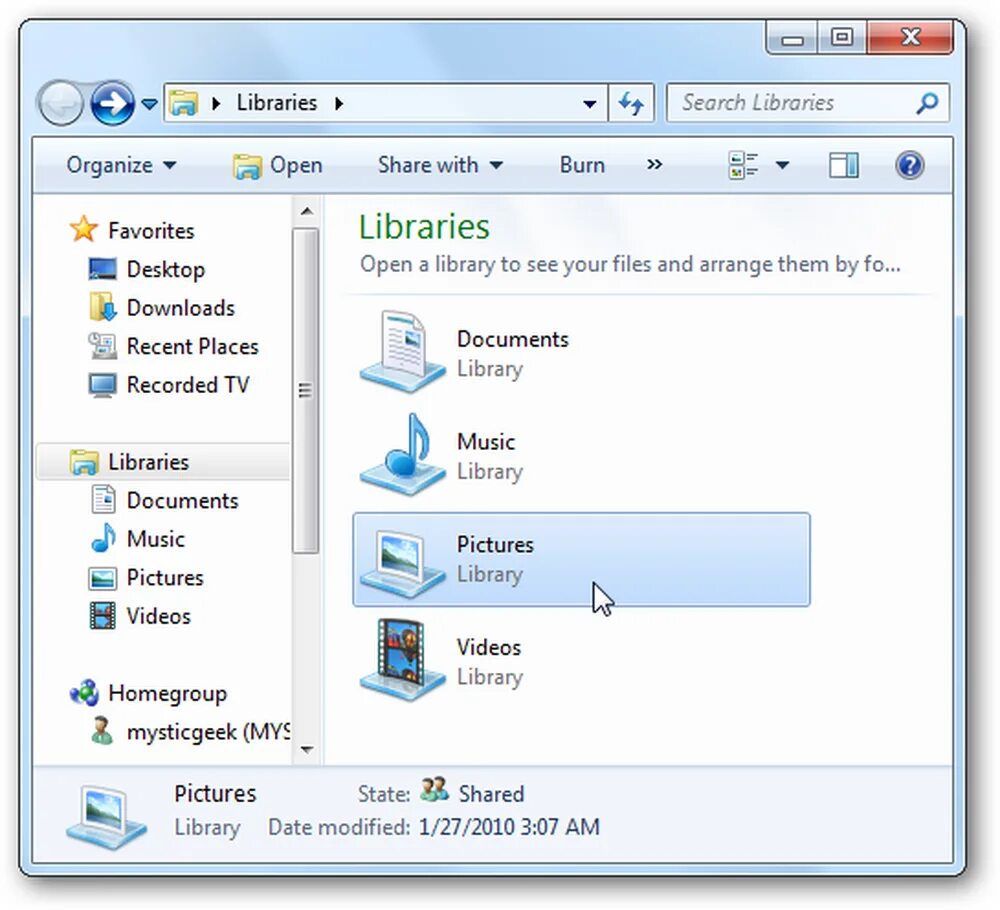Viewport: 1000px width, 910px height.
Task: Show more toolbar commands via chevrons
Action: click(654, 165)
